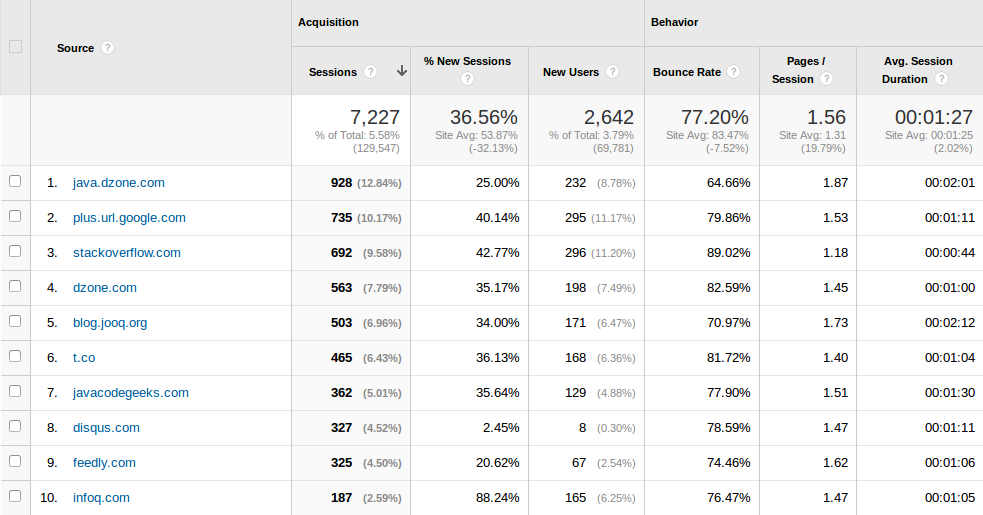Click the Sessions sort descending arrow
This screenshot has width=983, height=515.
tap(402, 71)
